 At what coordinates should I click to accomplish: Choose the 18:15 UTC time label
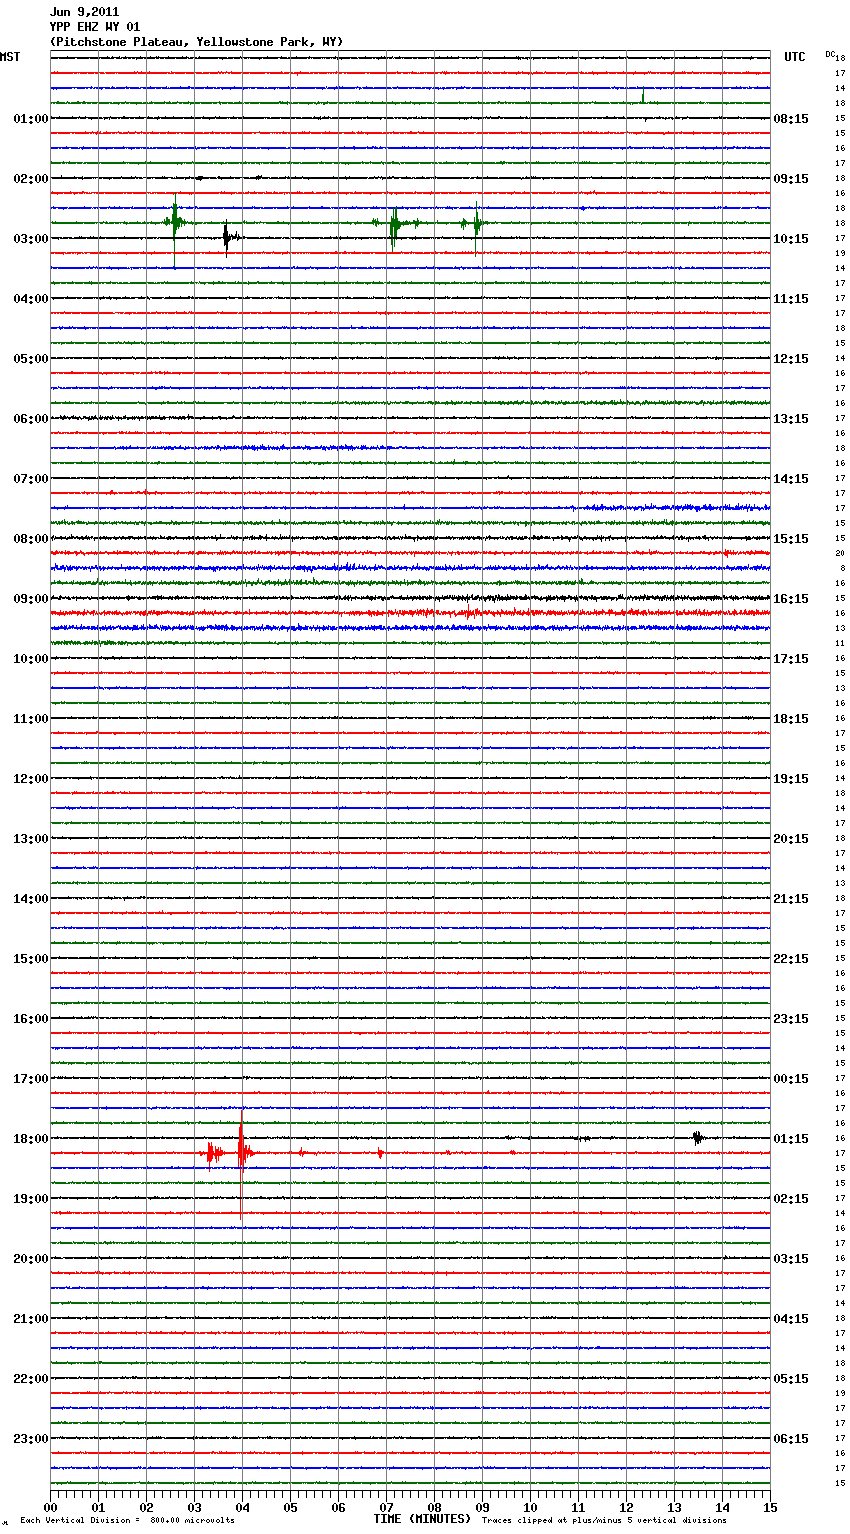click(791, 719)
